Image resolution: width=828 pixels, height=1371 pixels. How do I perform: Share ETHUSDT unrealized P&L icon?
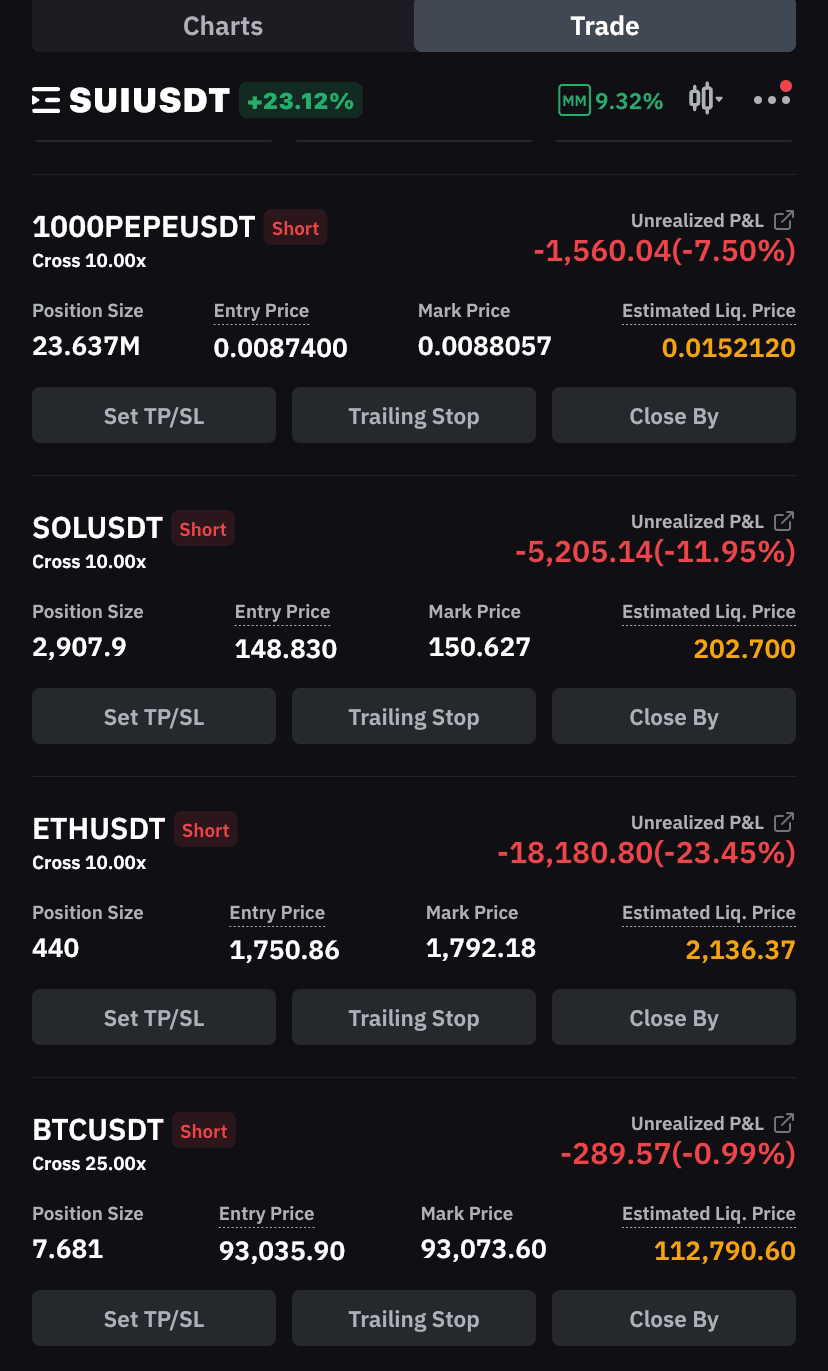[x=785, y=822]
